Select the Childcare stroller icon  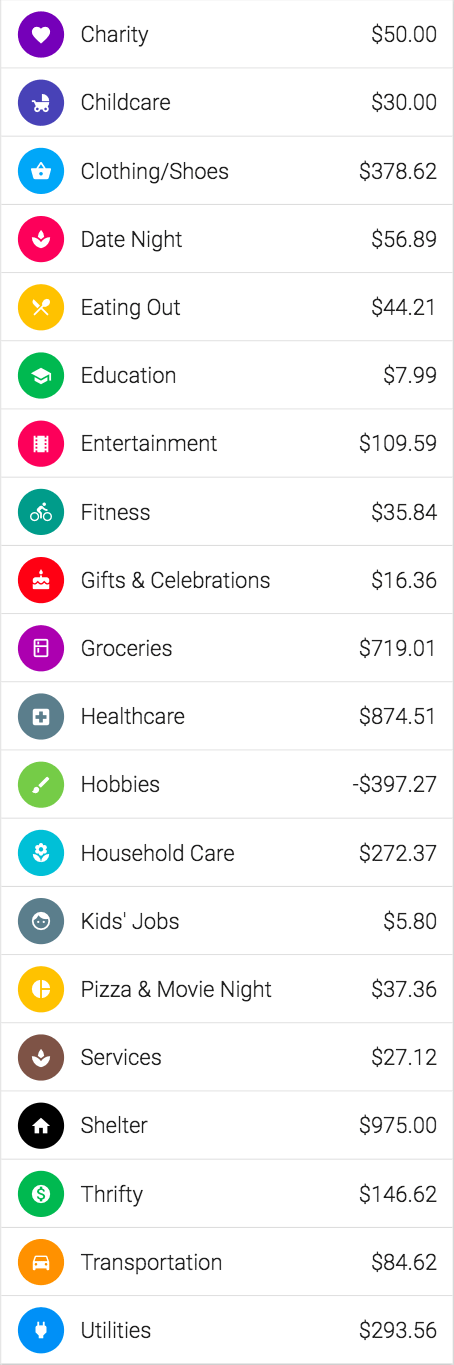(41, 102)
